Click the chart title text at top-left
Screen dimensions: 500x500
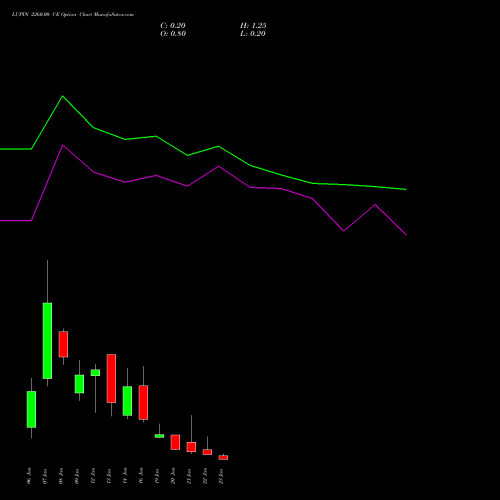pos(73,15)
